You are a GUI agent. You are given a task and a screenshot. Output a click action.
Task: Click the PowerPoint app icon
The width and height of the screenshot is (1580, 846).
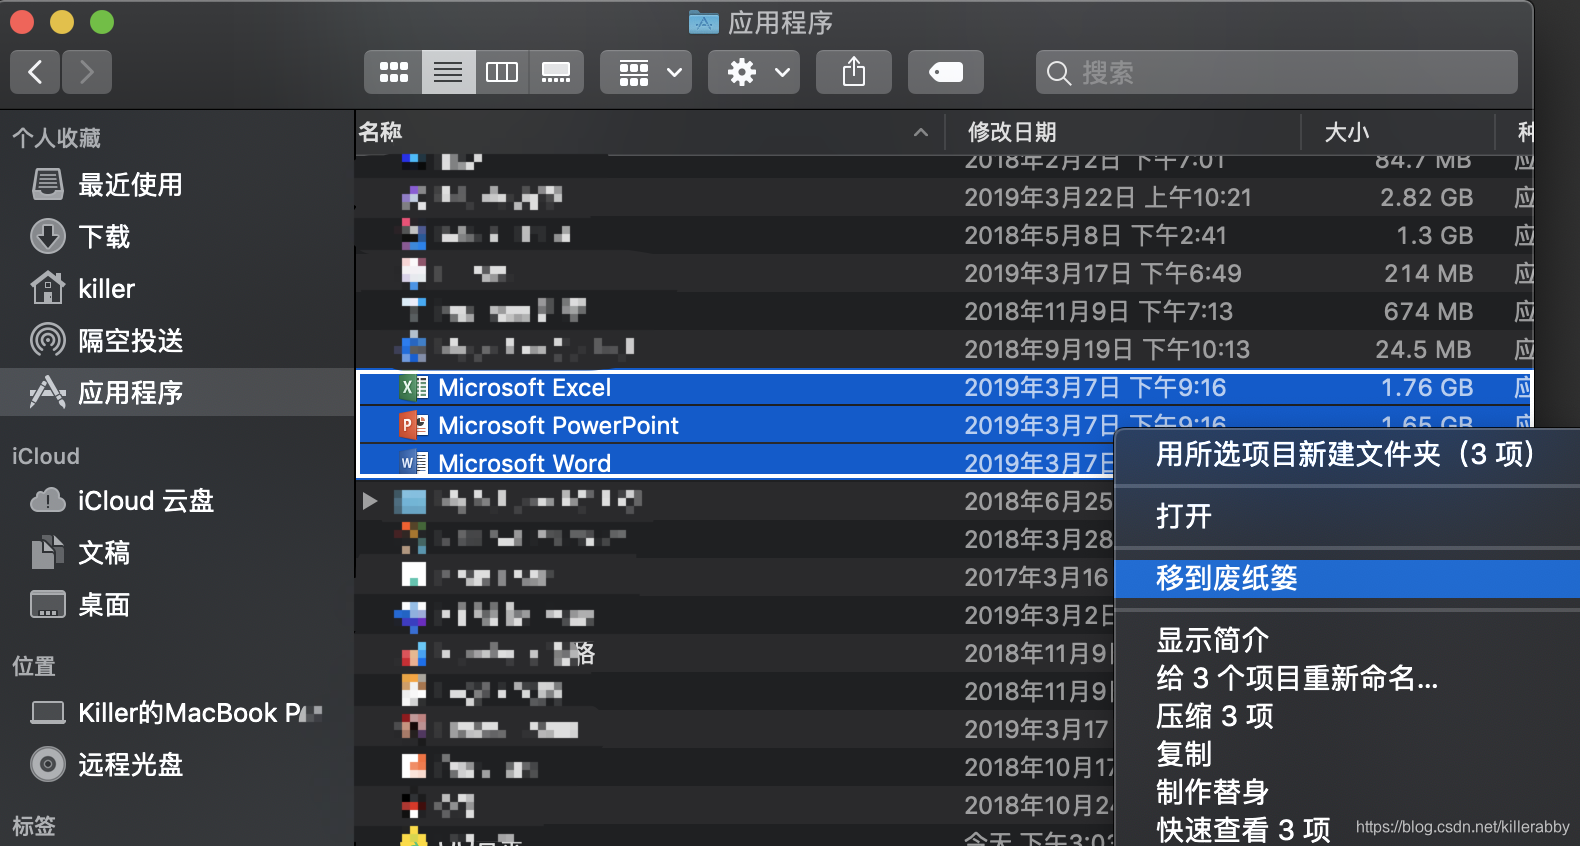[x=414, y=426]
